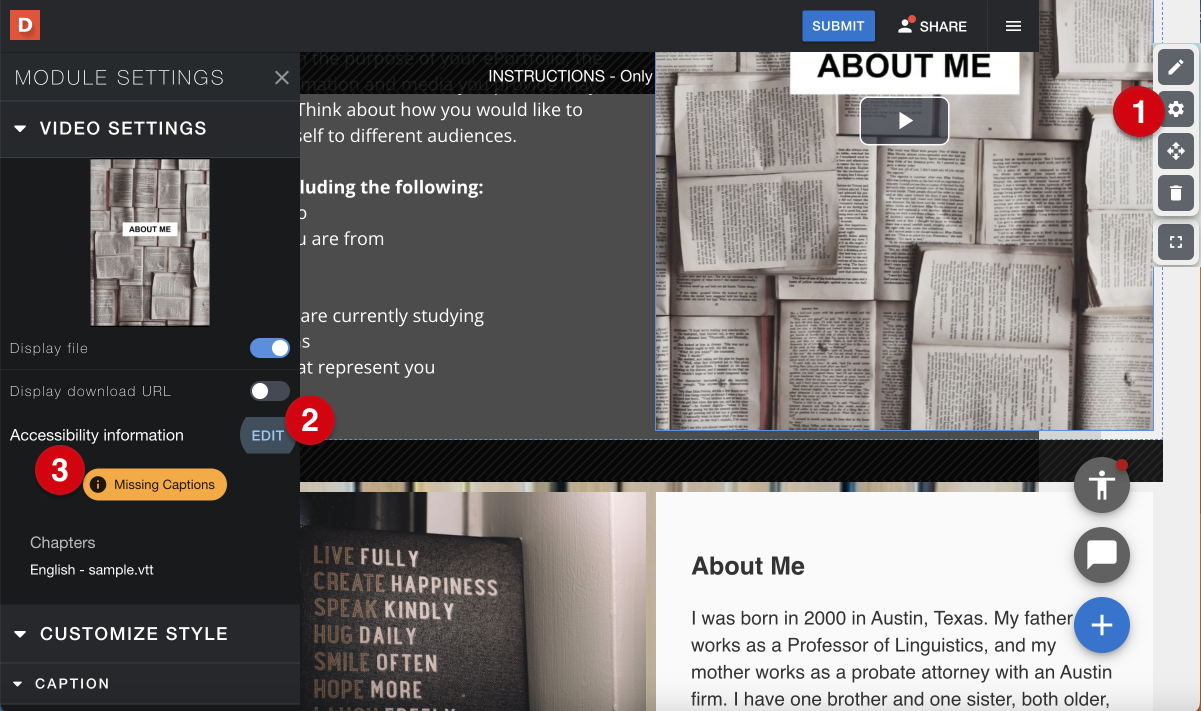Click the trash delete module icon
1201x711 pixels.
1176,193
